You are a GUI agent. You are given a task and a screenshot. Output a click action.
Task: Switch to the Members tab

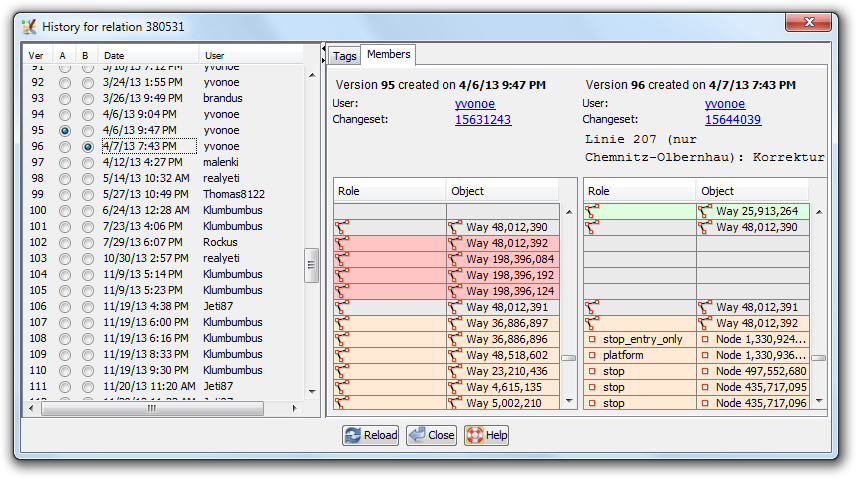tap(389, 54)
